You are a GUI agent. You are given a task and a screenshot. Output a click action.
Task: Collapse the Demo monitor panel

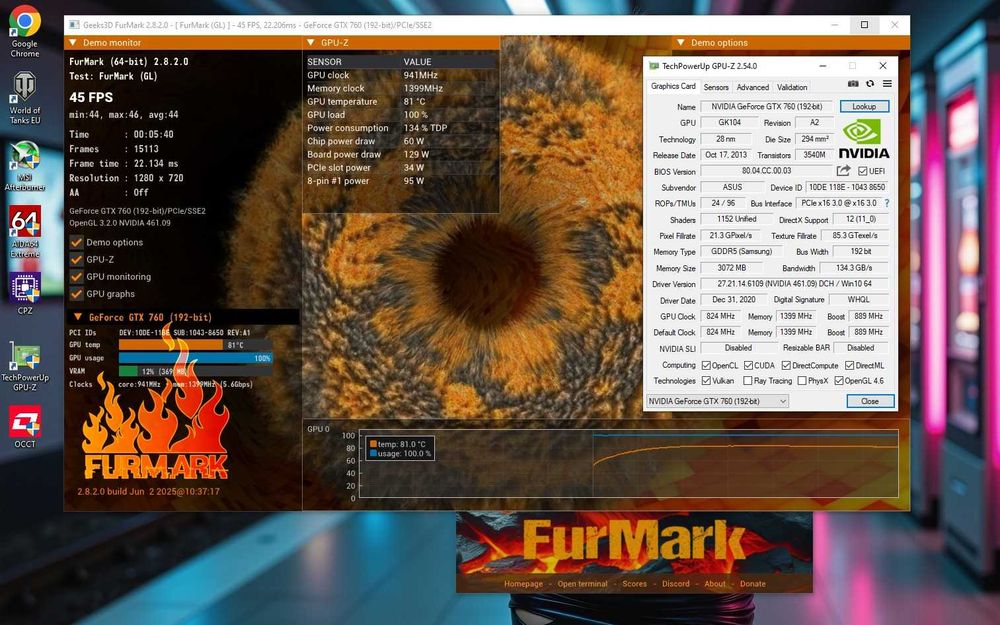tap(73, 43)
